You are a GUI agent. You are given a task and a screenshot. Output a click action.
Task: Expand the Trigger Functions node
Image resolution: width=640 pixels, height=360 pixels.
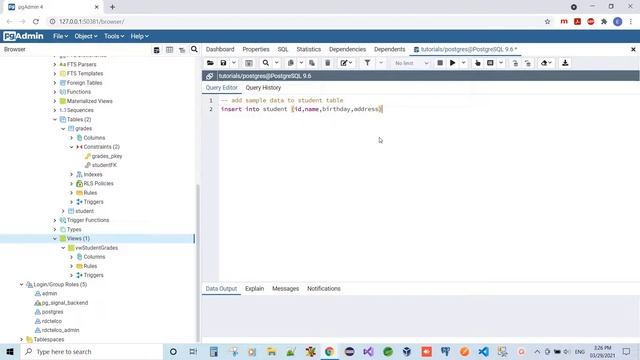(55, 220)
